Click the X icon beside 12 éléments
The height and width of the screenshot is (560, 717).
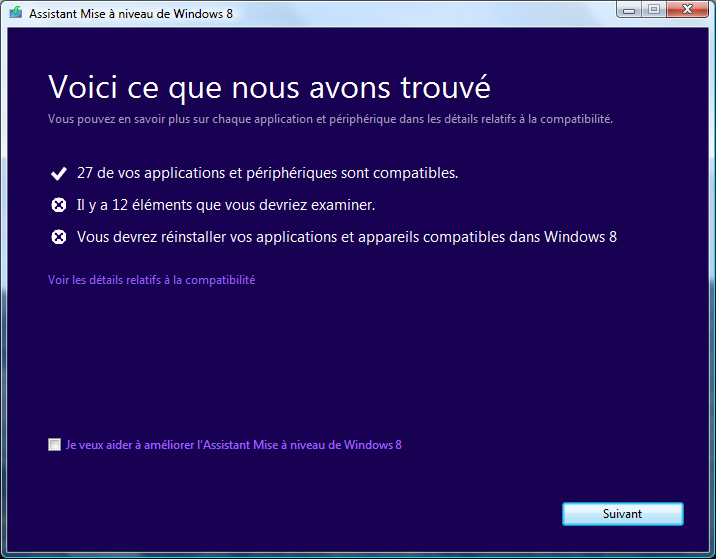59,205
